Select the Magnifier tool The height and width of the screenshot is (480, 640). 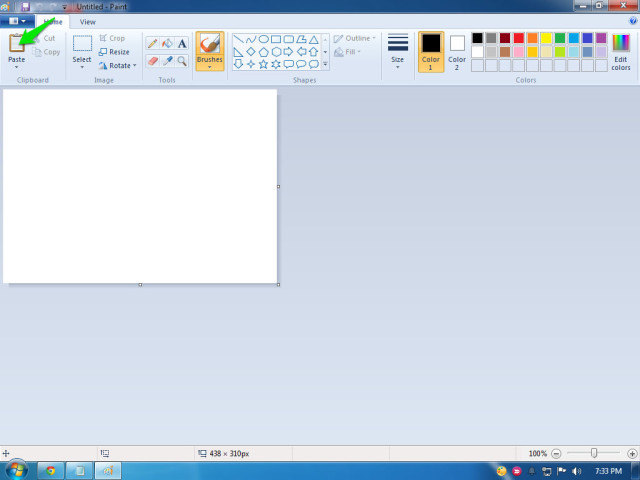182,61
